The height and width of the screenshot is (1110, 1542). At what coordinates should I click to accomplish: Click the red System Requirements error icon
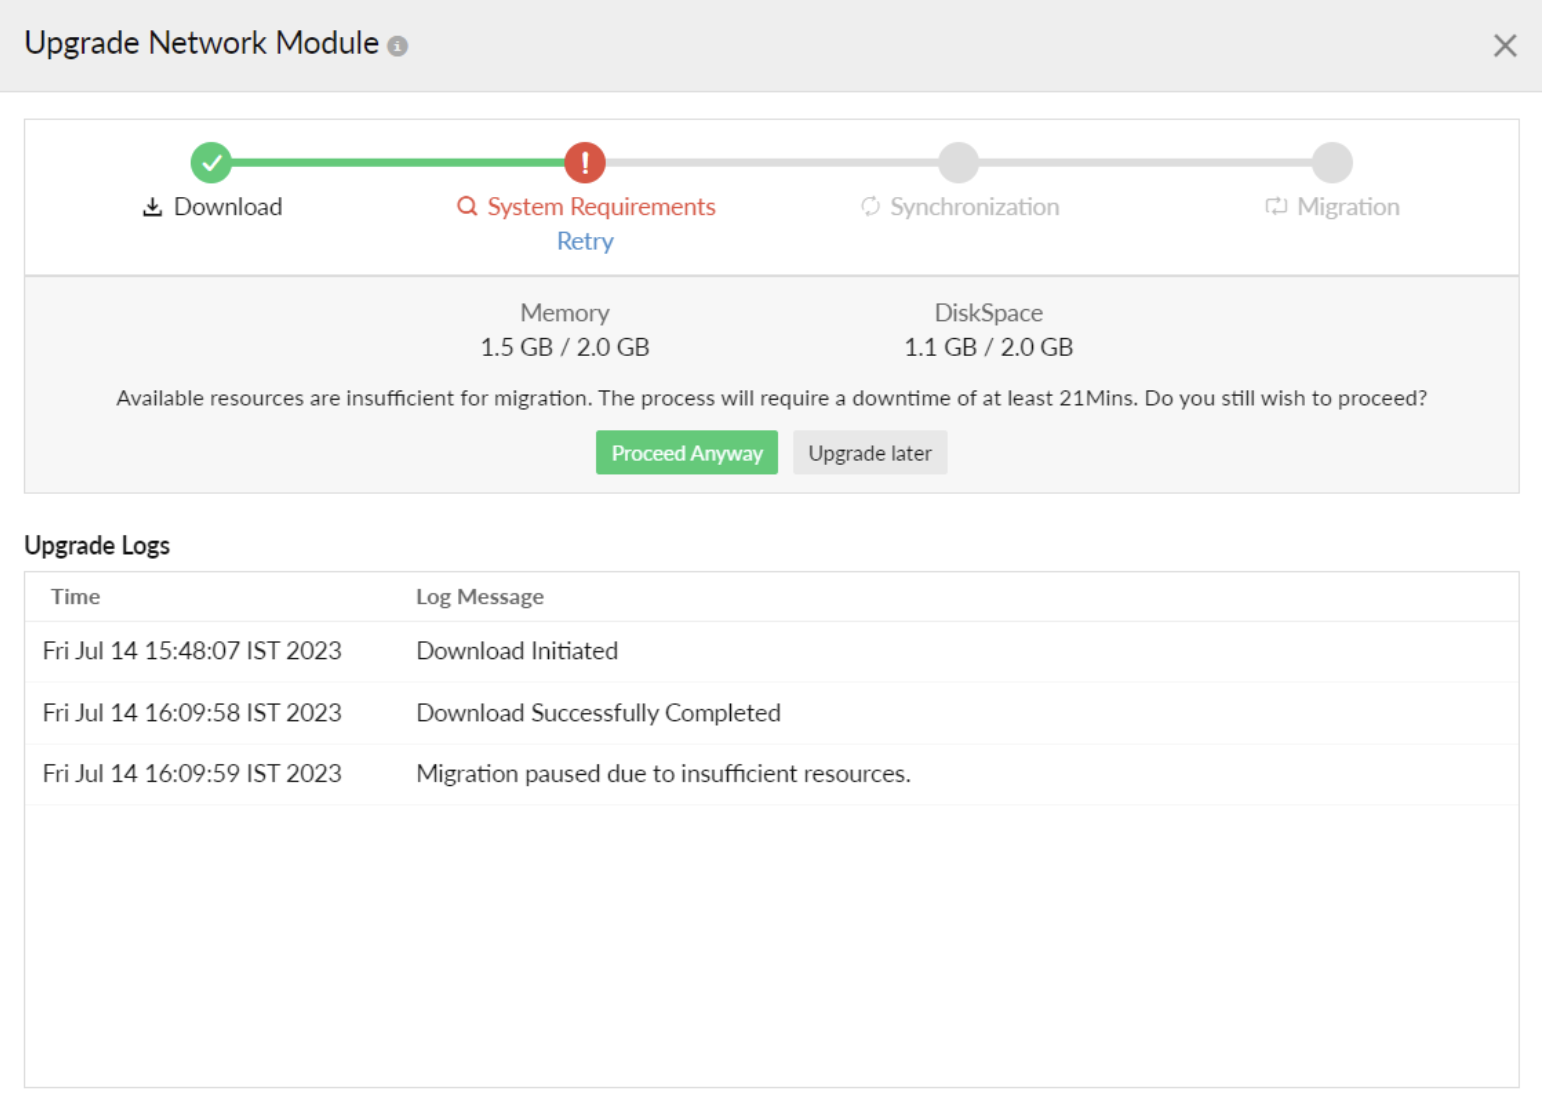(585, 162)
